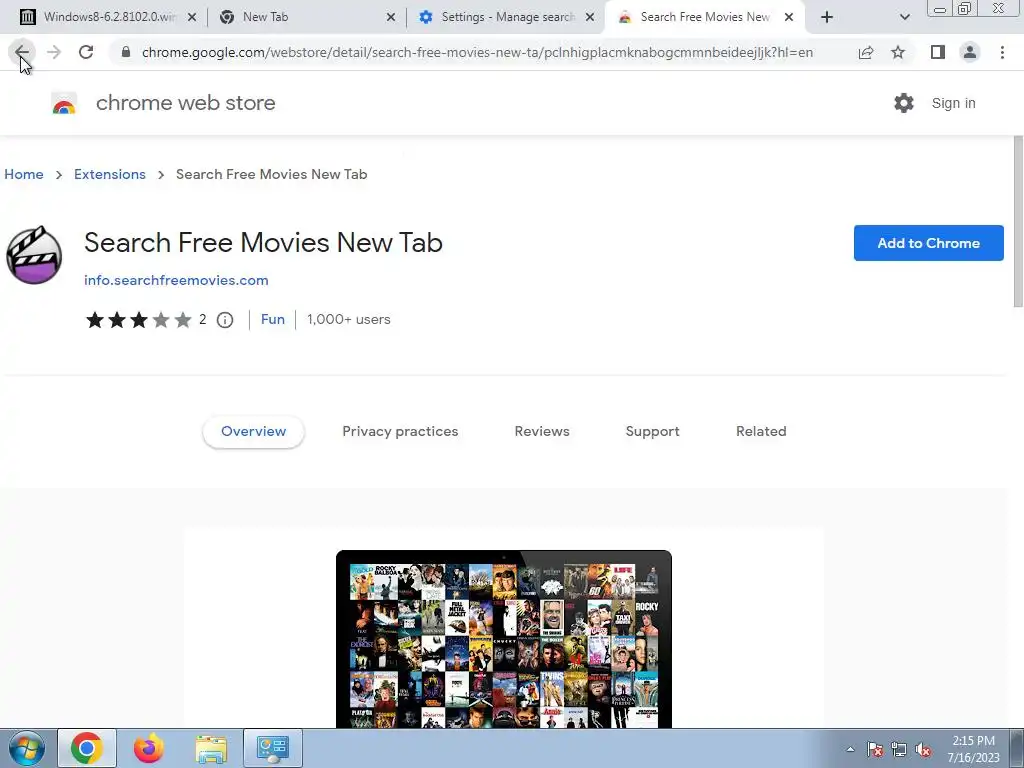This screenshot has height=768, width=1024.
Task: Open the Privacy practices tab
Action: pyautogui.click(x=400, y=431)
